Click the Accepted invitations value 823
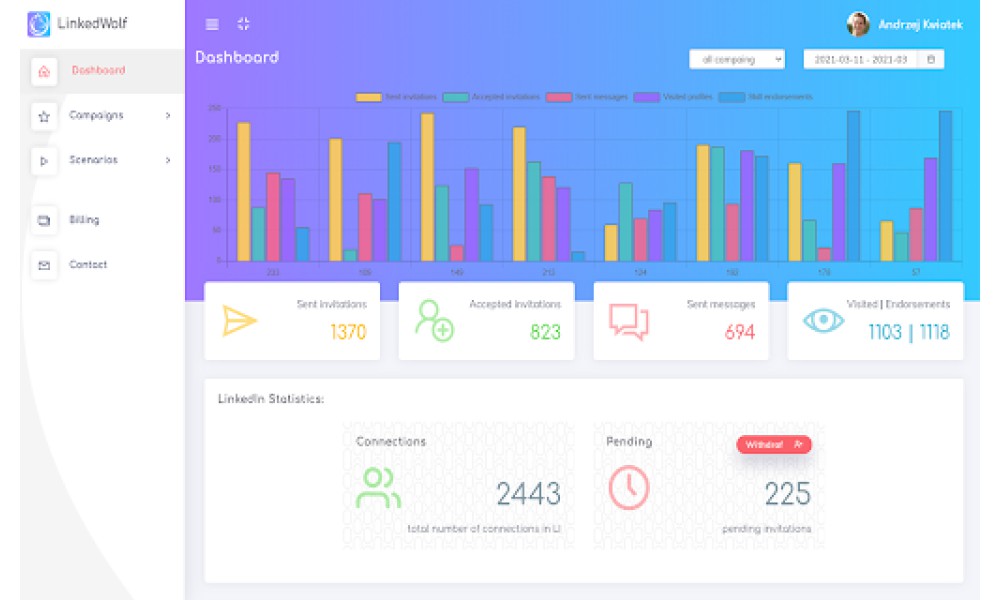Viewport: 1000px width, 600px height. pos(545,332)
